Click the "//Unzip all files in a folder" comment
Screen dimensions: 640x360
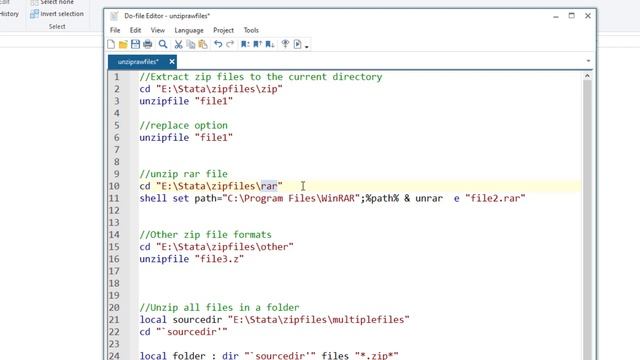[220, 307]
